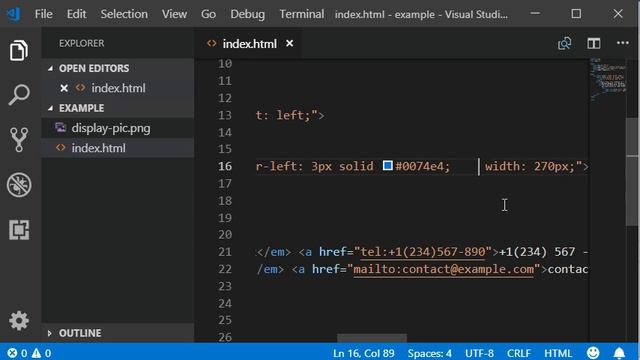Viewport: 640px width, 360px height.
Task: Expand the Outline section
Action: [50, 333]
